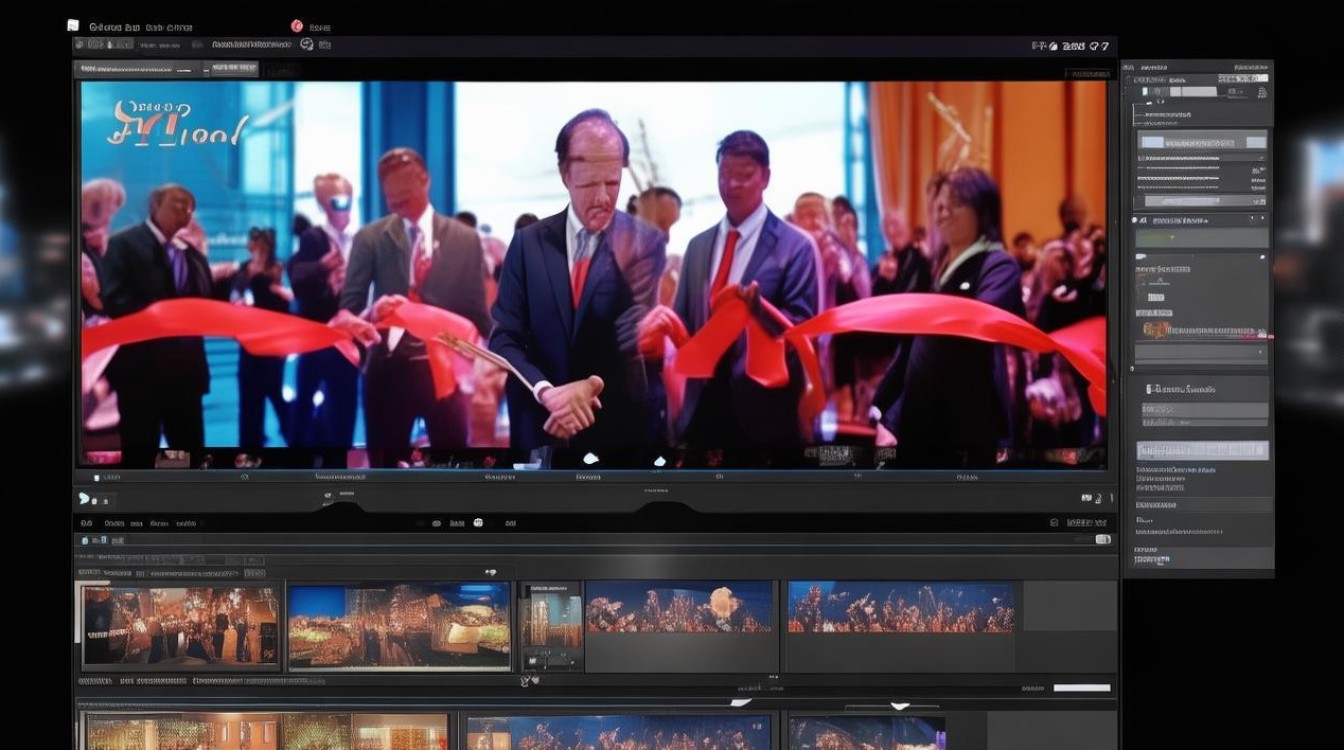The width and height of the screenshot is (1344, 750).
Task: Click the small white icon above the second clip
Action: pos(490,572)
